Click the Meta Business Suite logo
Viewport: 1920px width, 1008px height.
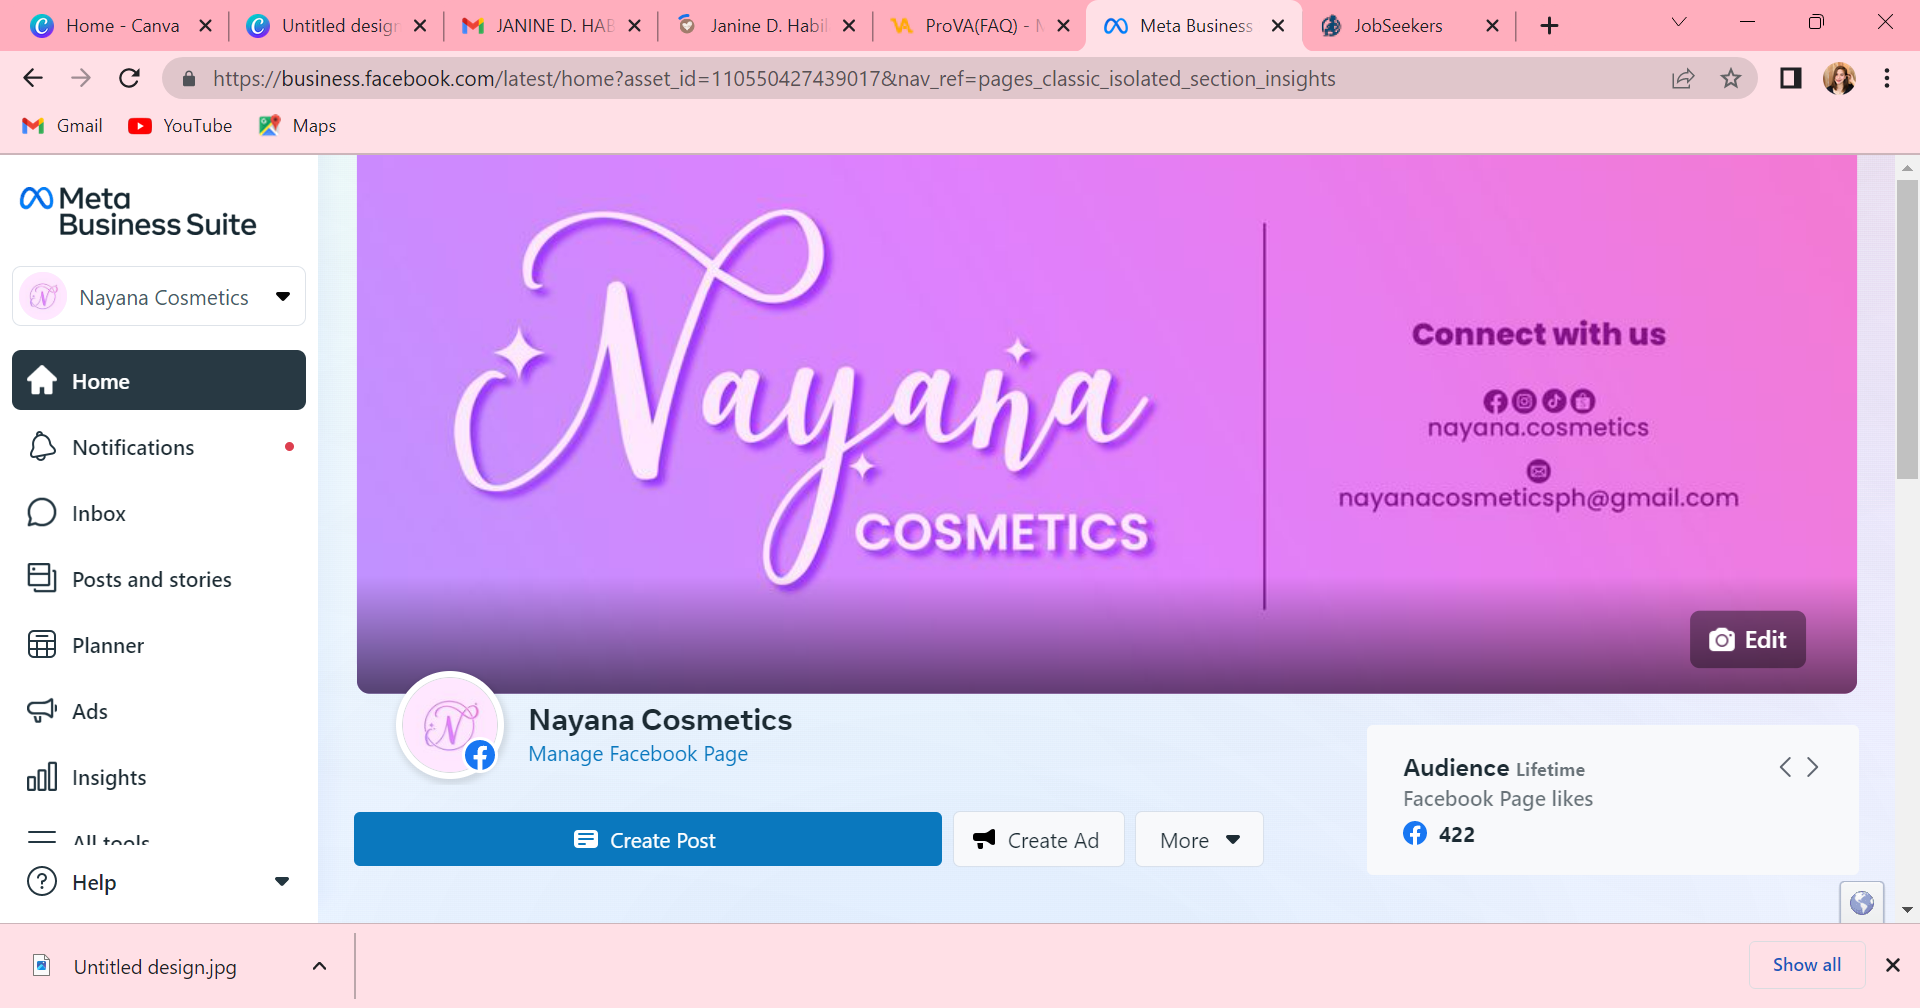click(138, 211)
